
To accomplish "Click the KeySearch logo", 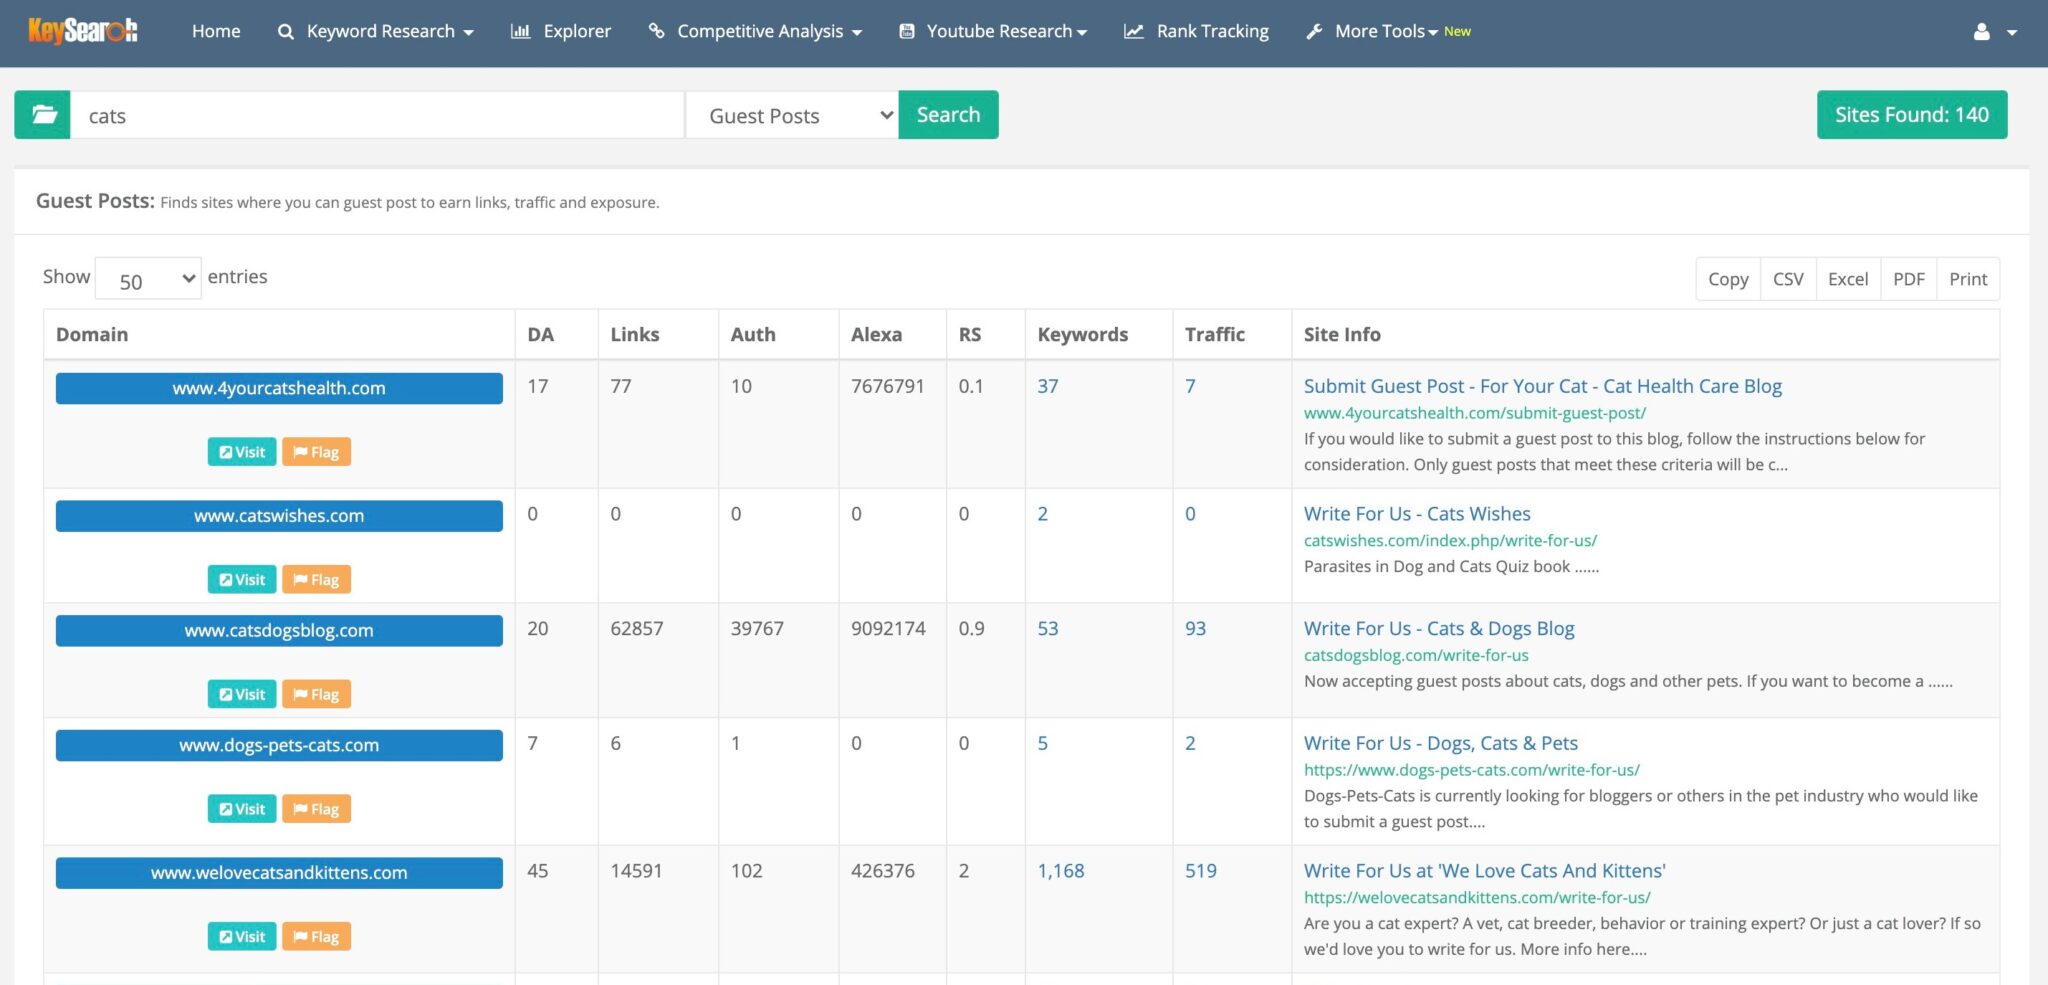I will (83, 31).
